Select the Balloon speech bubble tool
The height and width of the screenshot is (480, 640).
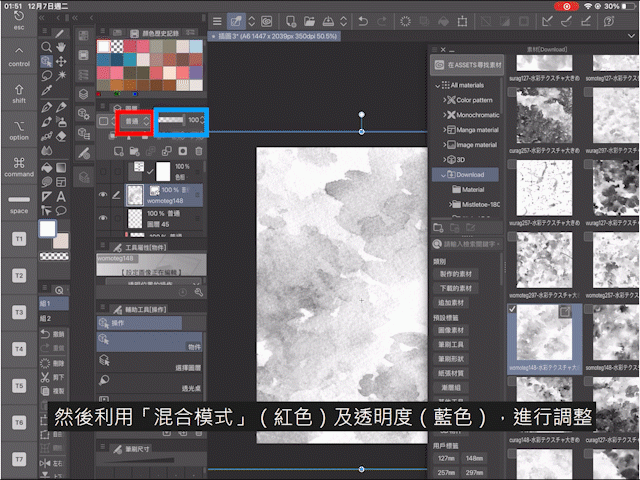coord(61,211)
